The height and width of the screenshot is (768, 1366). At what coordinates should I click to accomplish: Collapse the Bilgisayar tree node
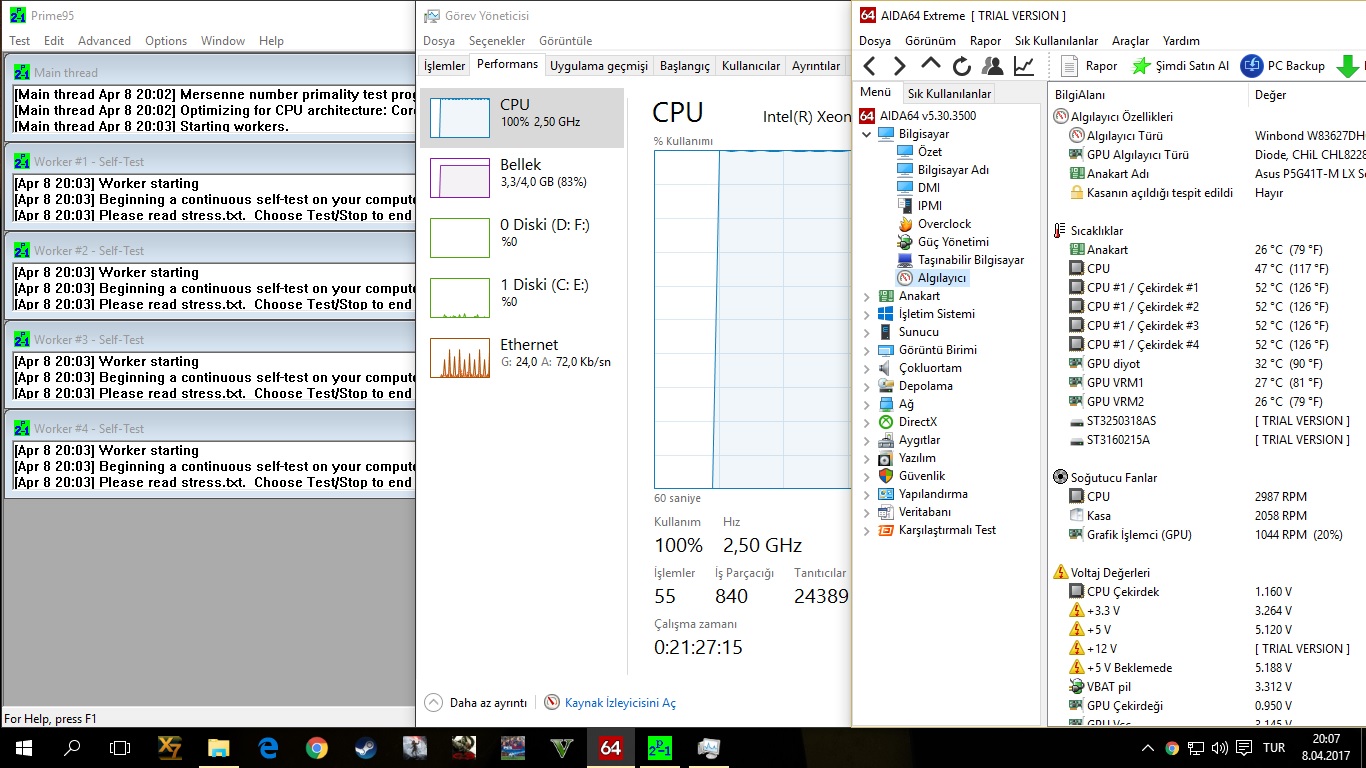(x=866, y=134)
